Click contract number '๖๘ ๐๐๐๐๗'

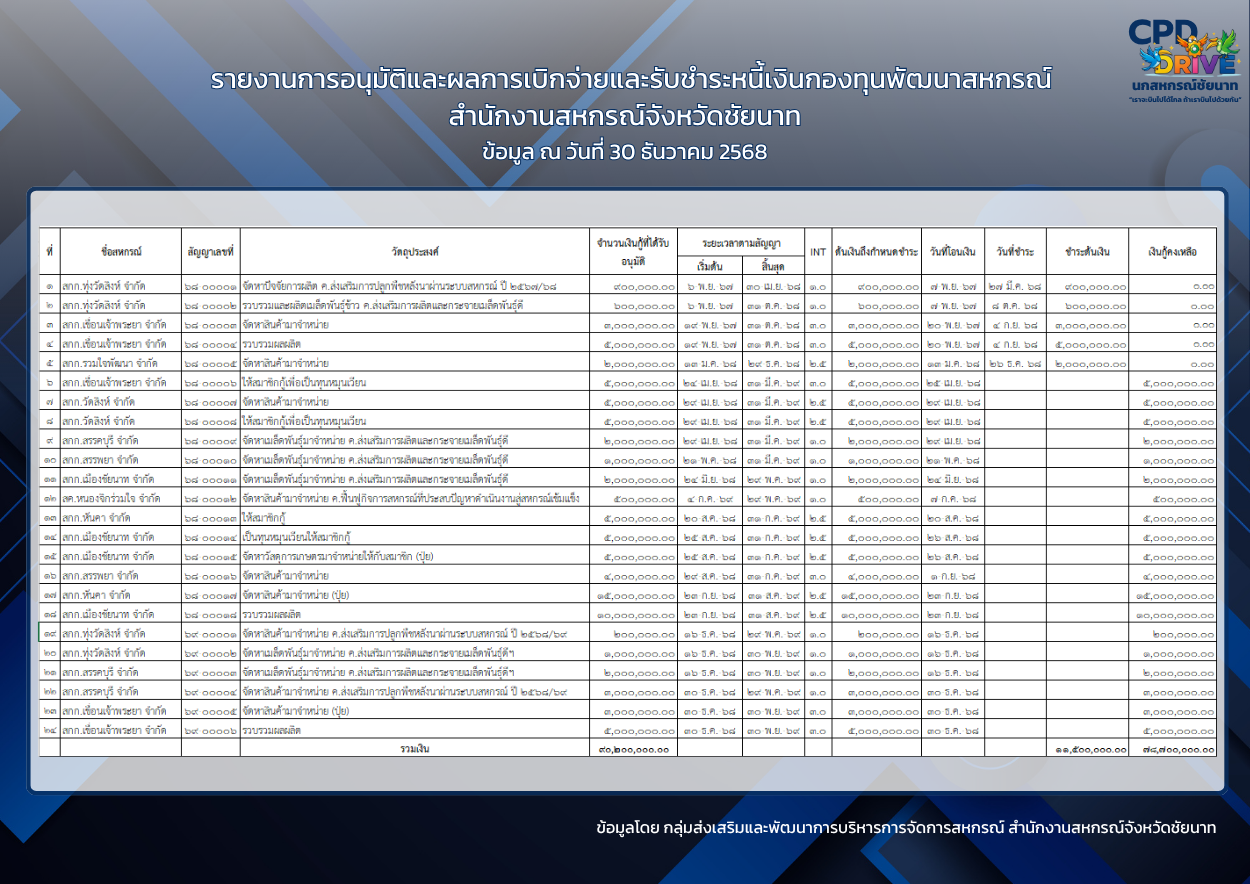[211, 402]
